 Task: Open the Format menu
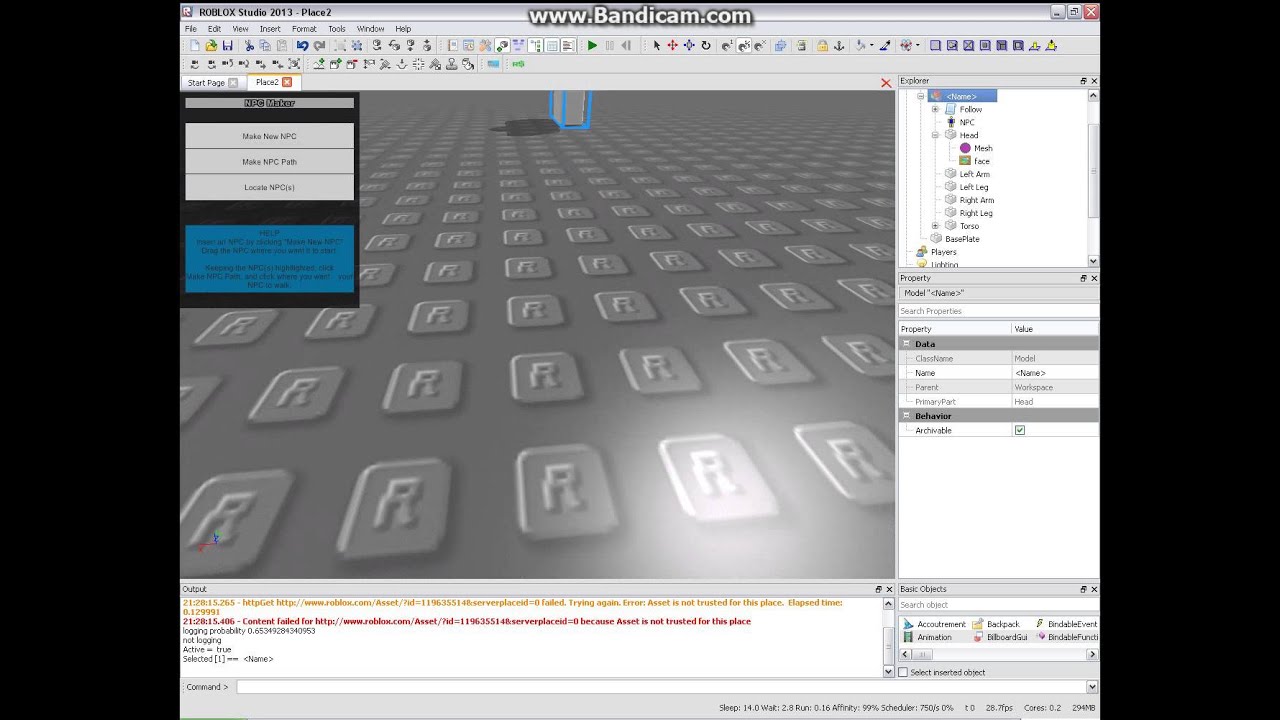coord(304,29)
